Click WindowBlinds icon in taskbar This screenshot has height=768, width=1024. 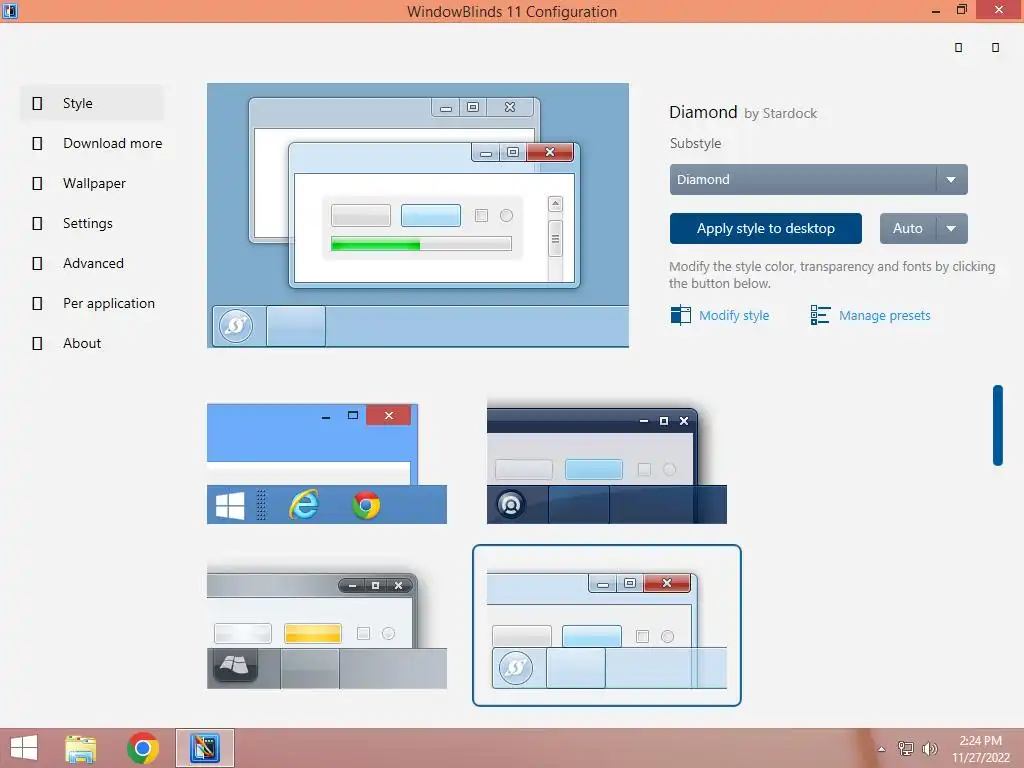click(x=204, y=748)
